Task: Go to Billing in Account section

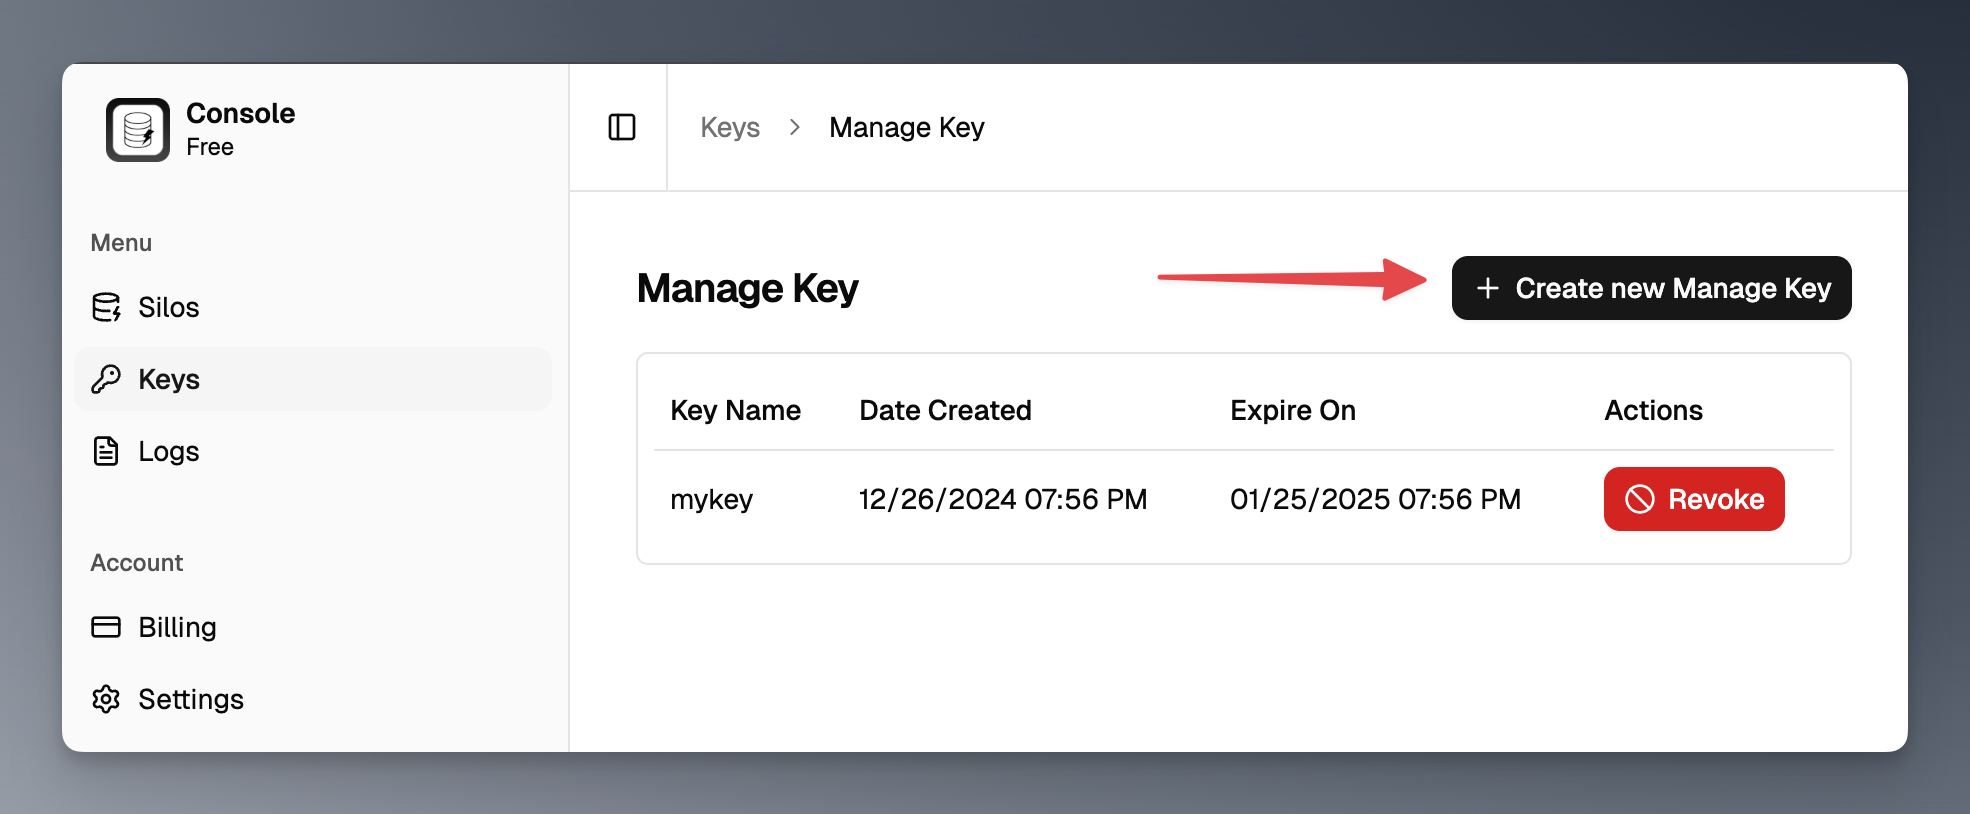Action: pyautogui.click(x=312, y=627)
